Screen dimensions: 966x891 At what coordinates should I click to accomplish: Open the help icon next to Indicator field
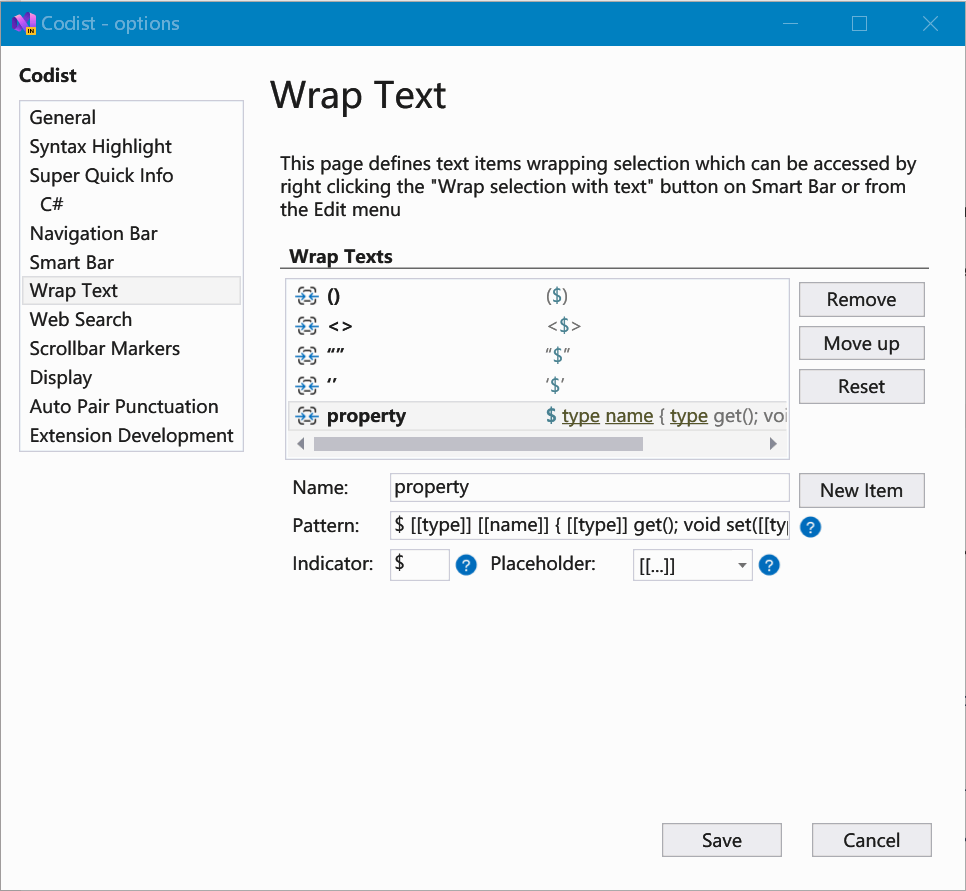pyautogui.click(x=466, y=564)
